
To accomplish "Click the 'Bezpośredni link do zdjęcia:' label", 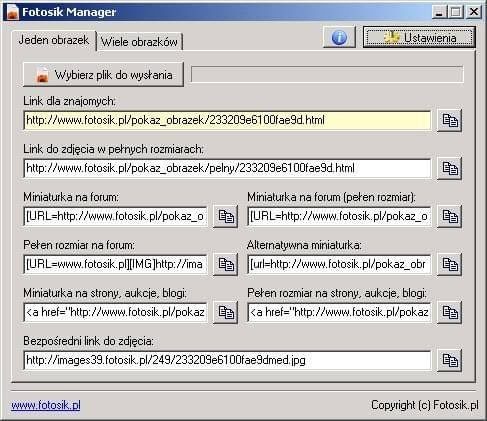I will (88, 341).
